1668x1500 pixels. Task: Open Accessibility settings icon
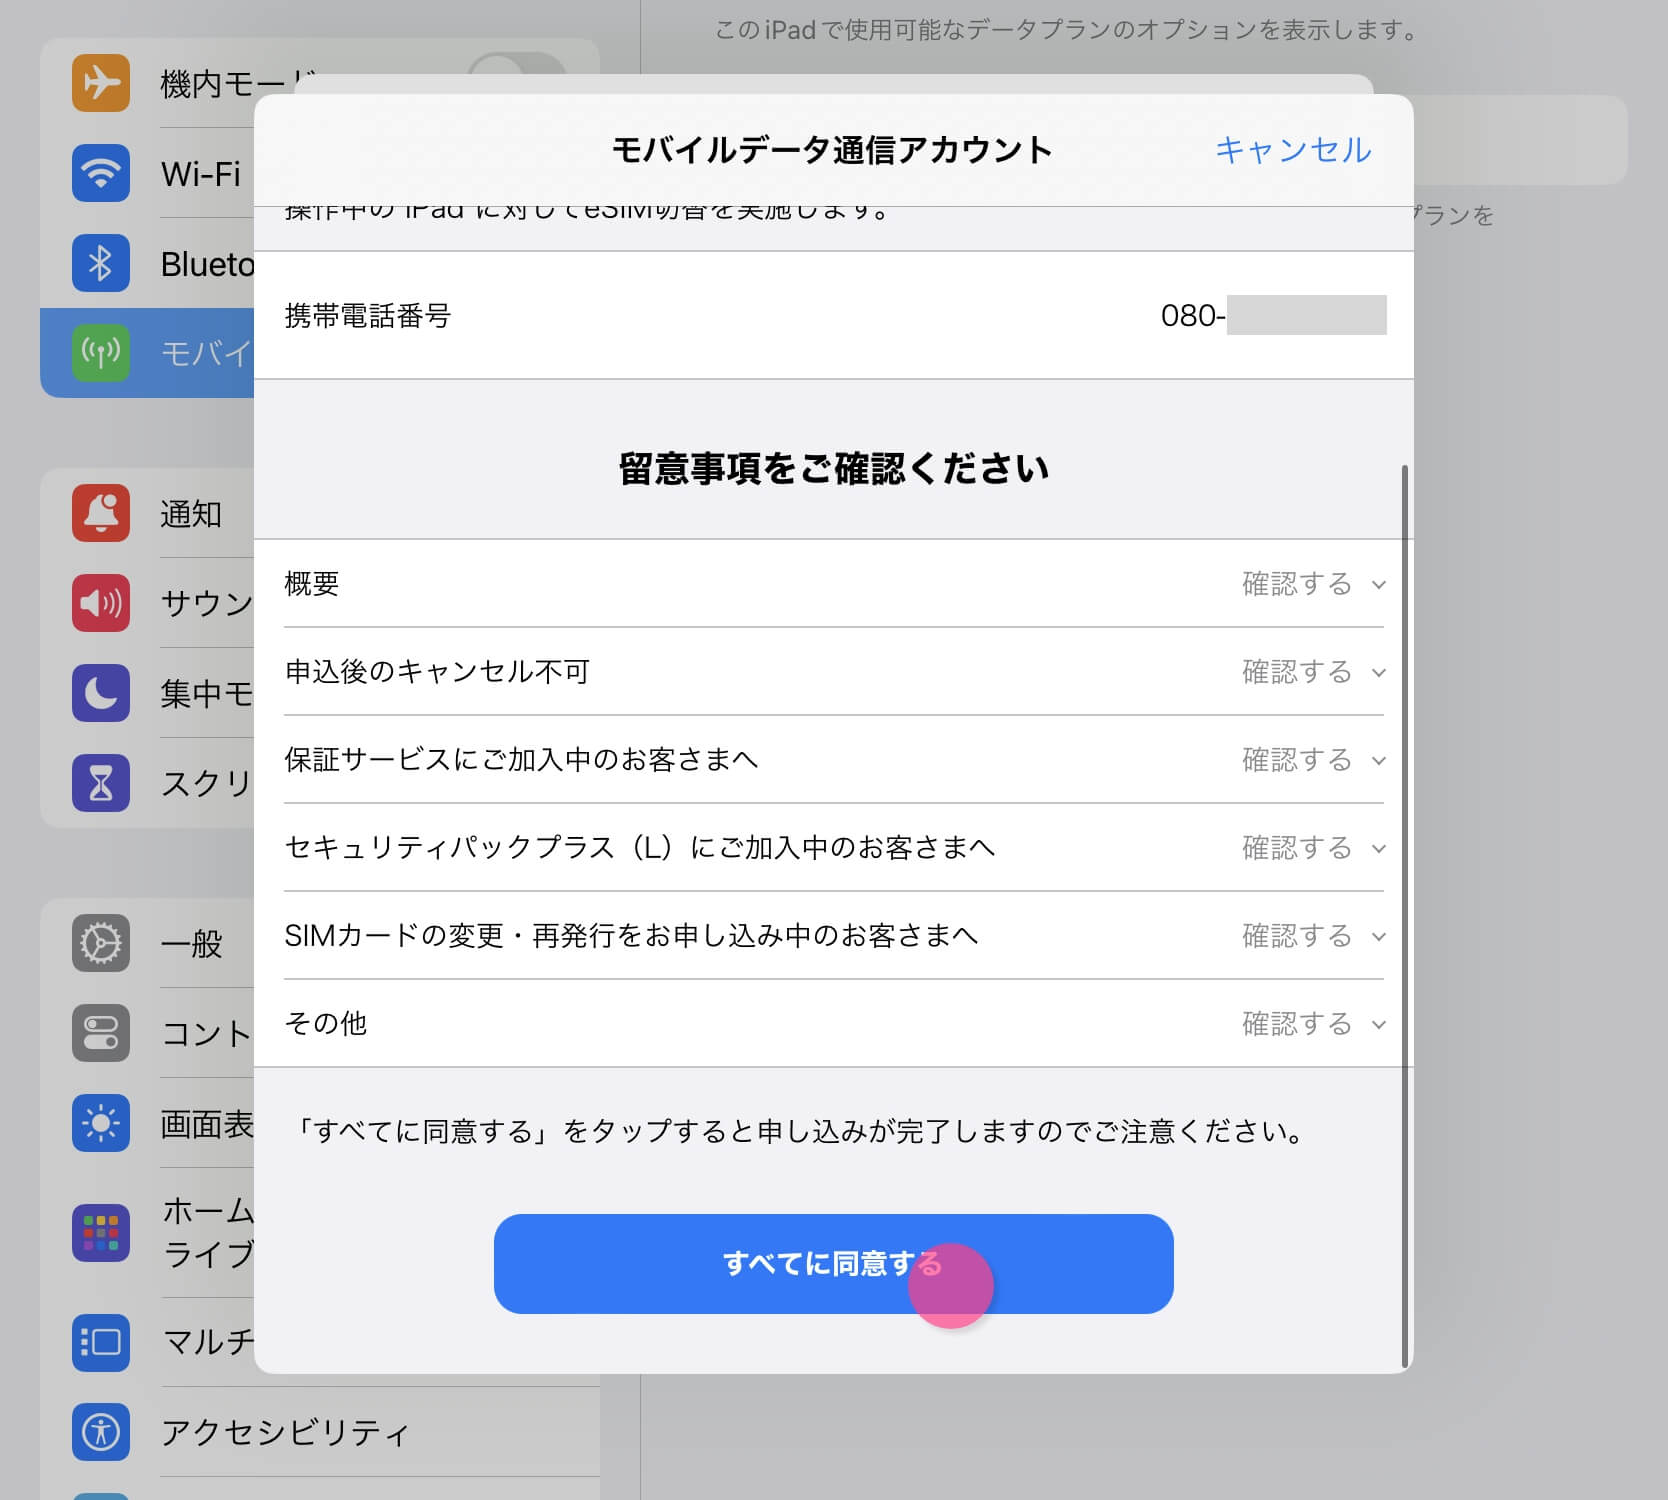[x=101, y=1431]
